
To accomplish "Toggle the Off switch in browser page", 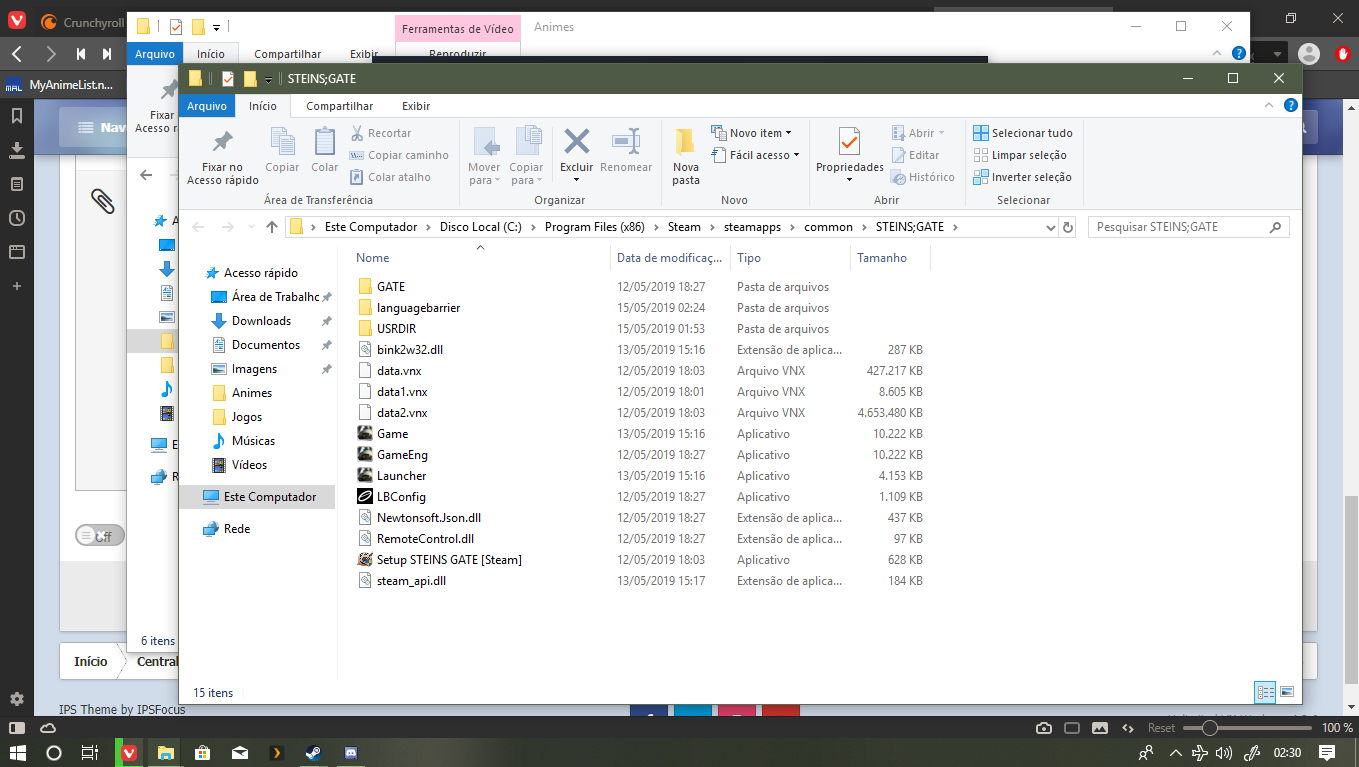I will [100, 535].
